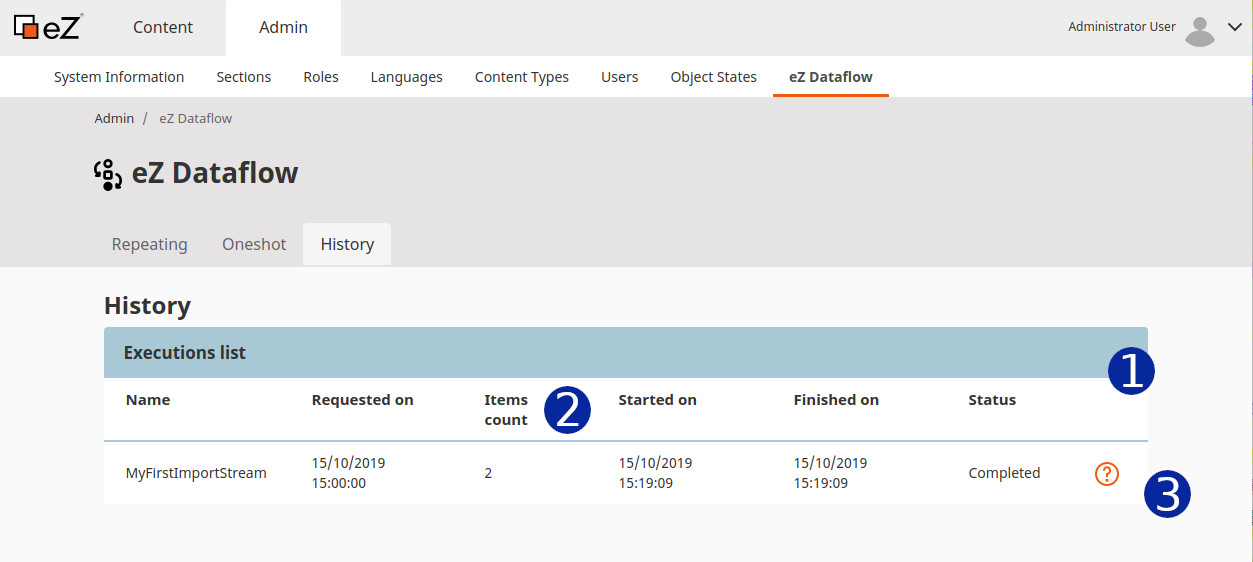Image resolution: width=1253 pixels, height=562 pixels.
Task: Click the eZ logo icon
Action: (48, 27)
